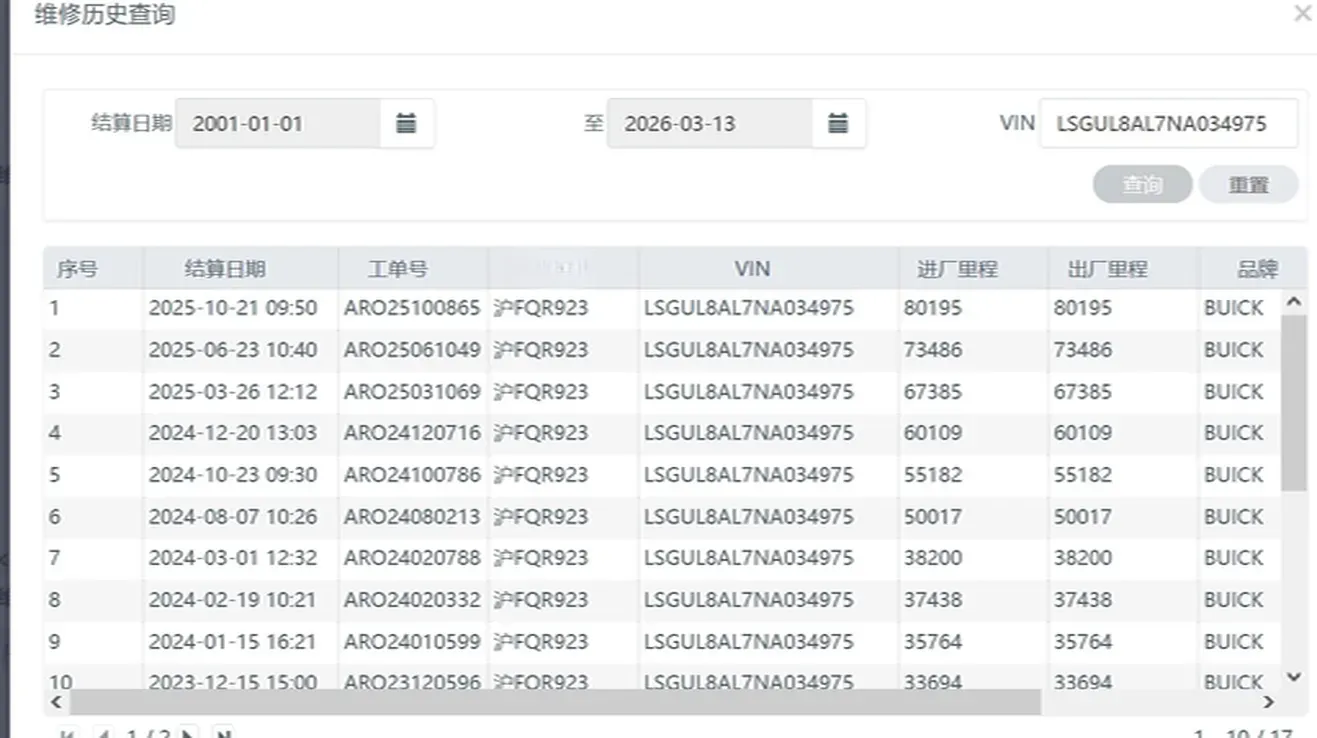
Task: Focus the VIN input field
Action: [x=1168, y=124]
